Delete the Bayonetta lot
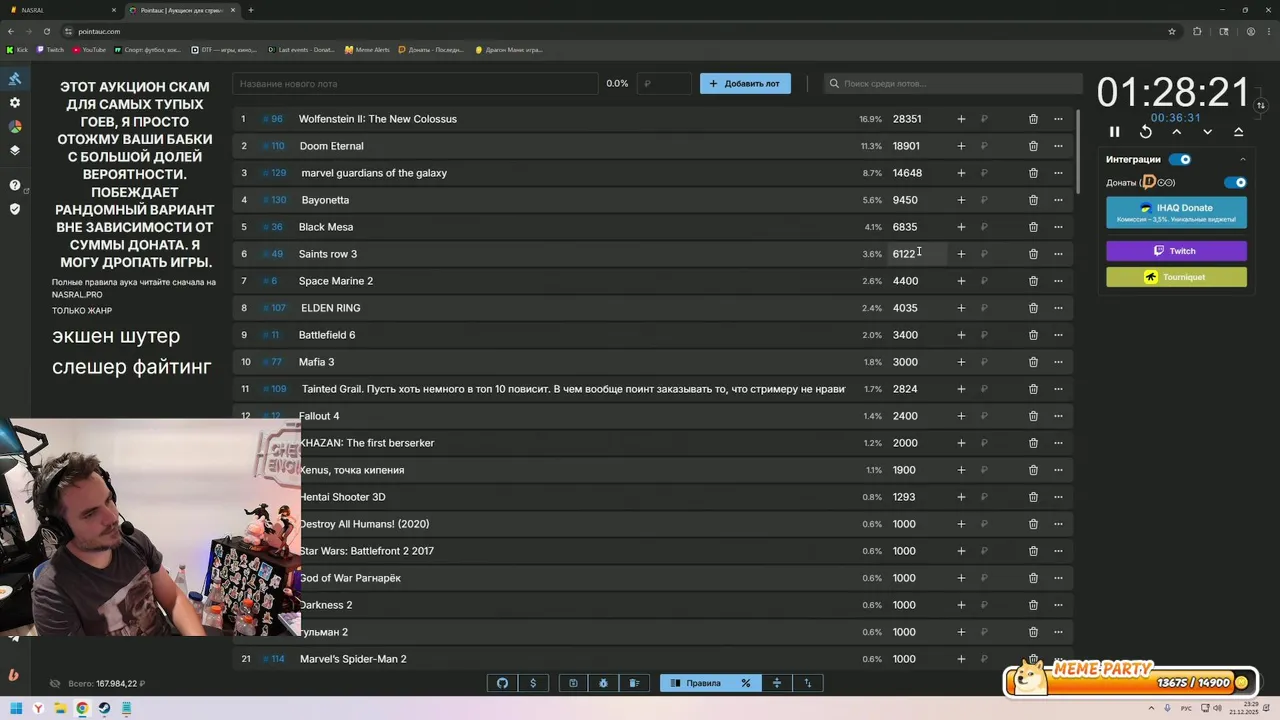The width and height of the screenshot is (1280, 720). coord(1033,200)
